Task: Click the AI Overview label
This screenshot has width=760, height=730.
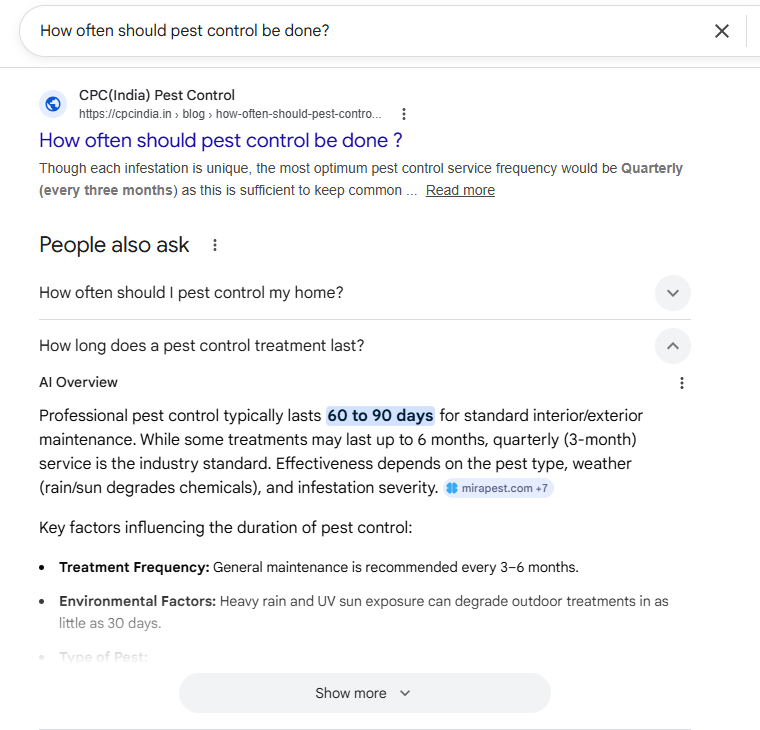Action: coord(78,382)
